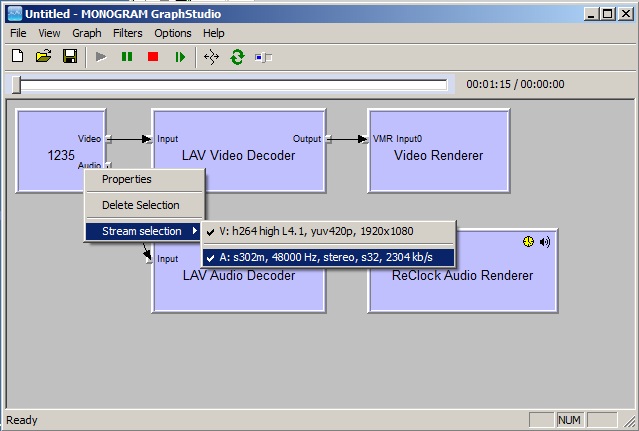Screen dimensions: 639x431
Task: Click the 00:01:15 / 00:00:00 time display
Action: [x=515, y=84]
